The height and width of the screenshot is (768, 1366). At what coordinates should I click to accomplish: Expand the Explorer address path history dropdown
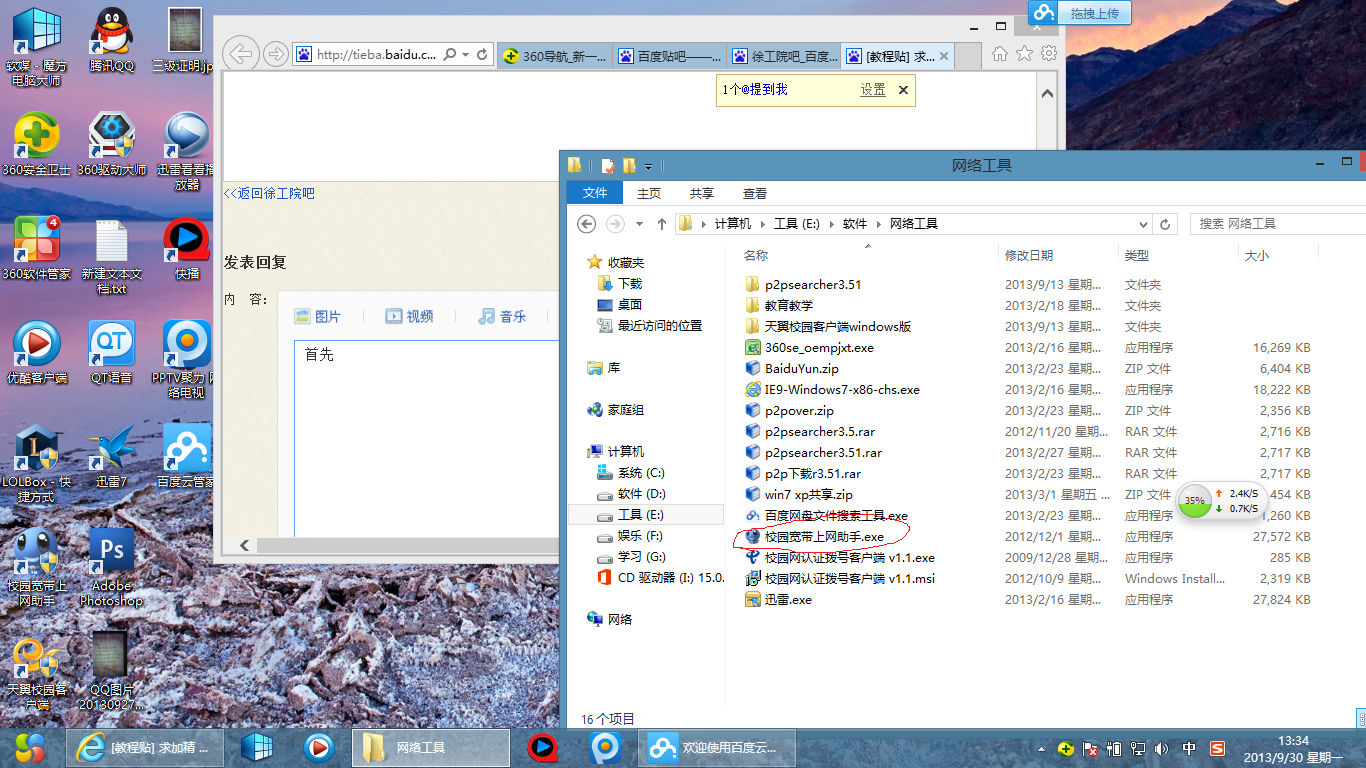pyautogui.click(x=1143, y=224)
